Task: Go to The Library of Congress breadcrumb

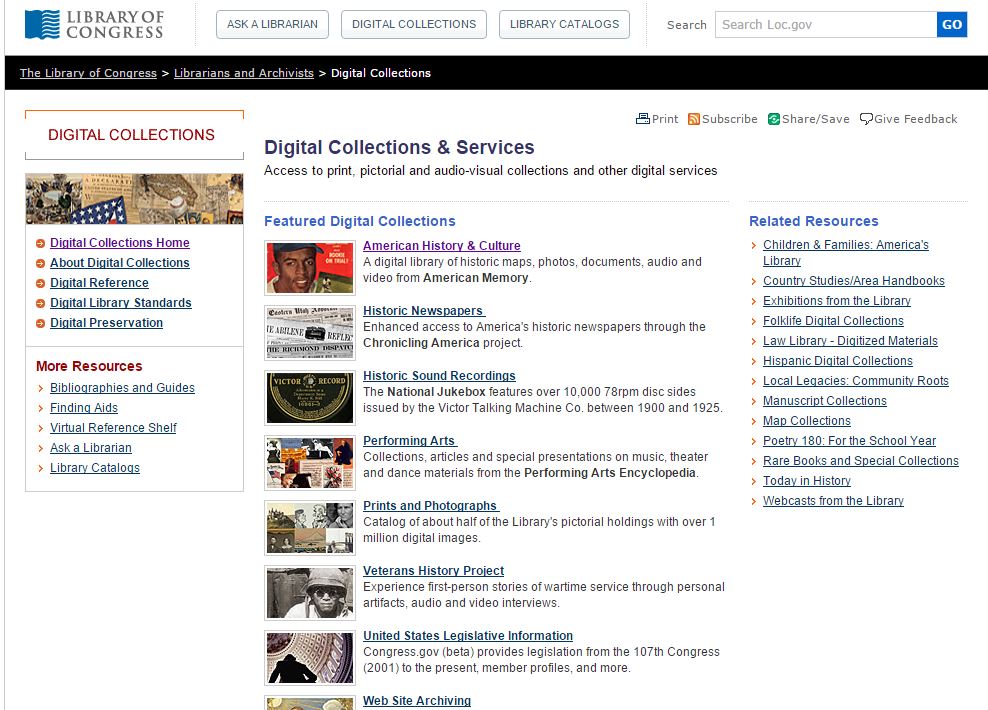Action: [88, 73]
